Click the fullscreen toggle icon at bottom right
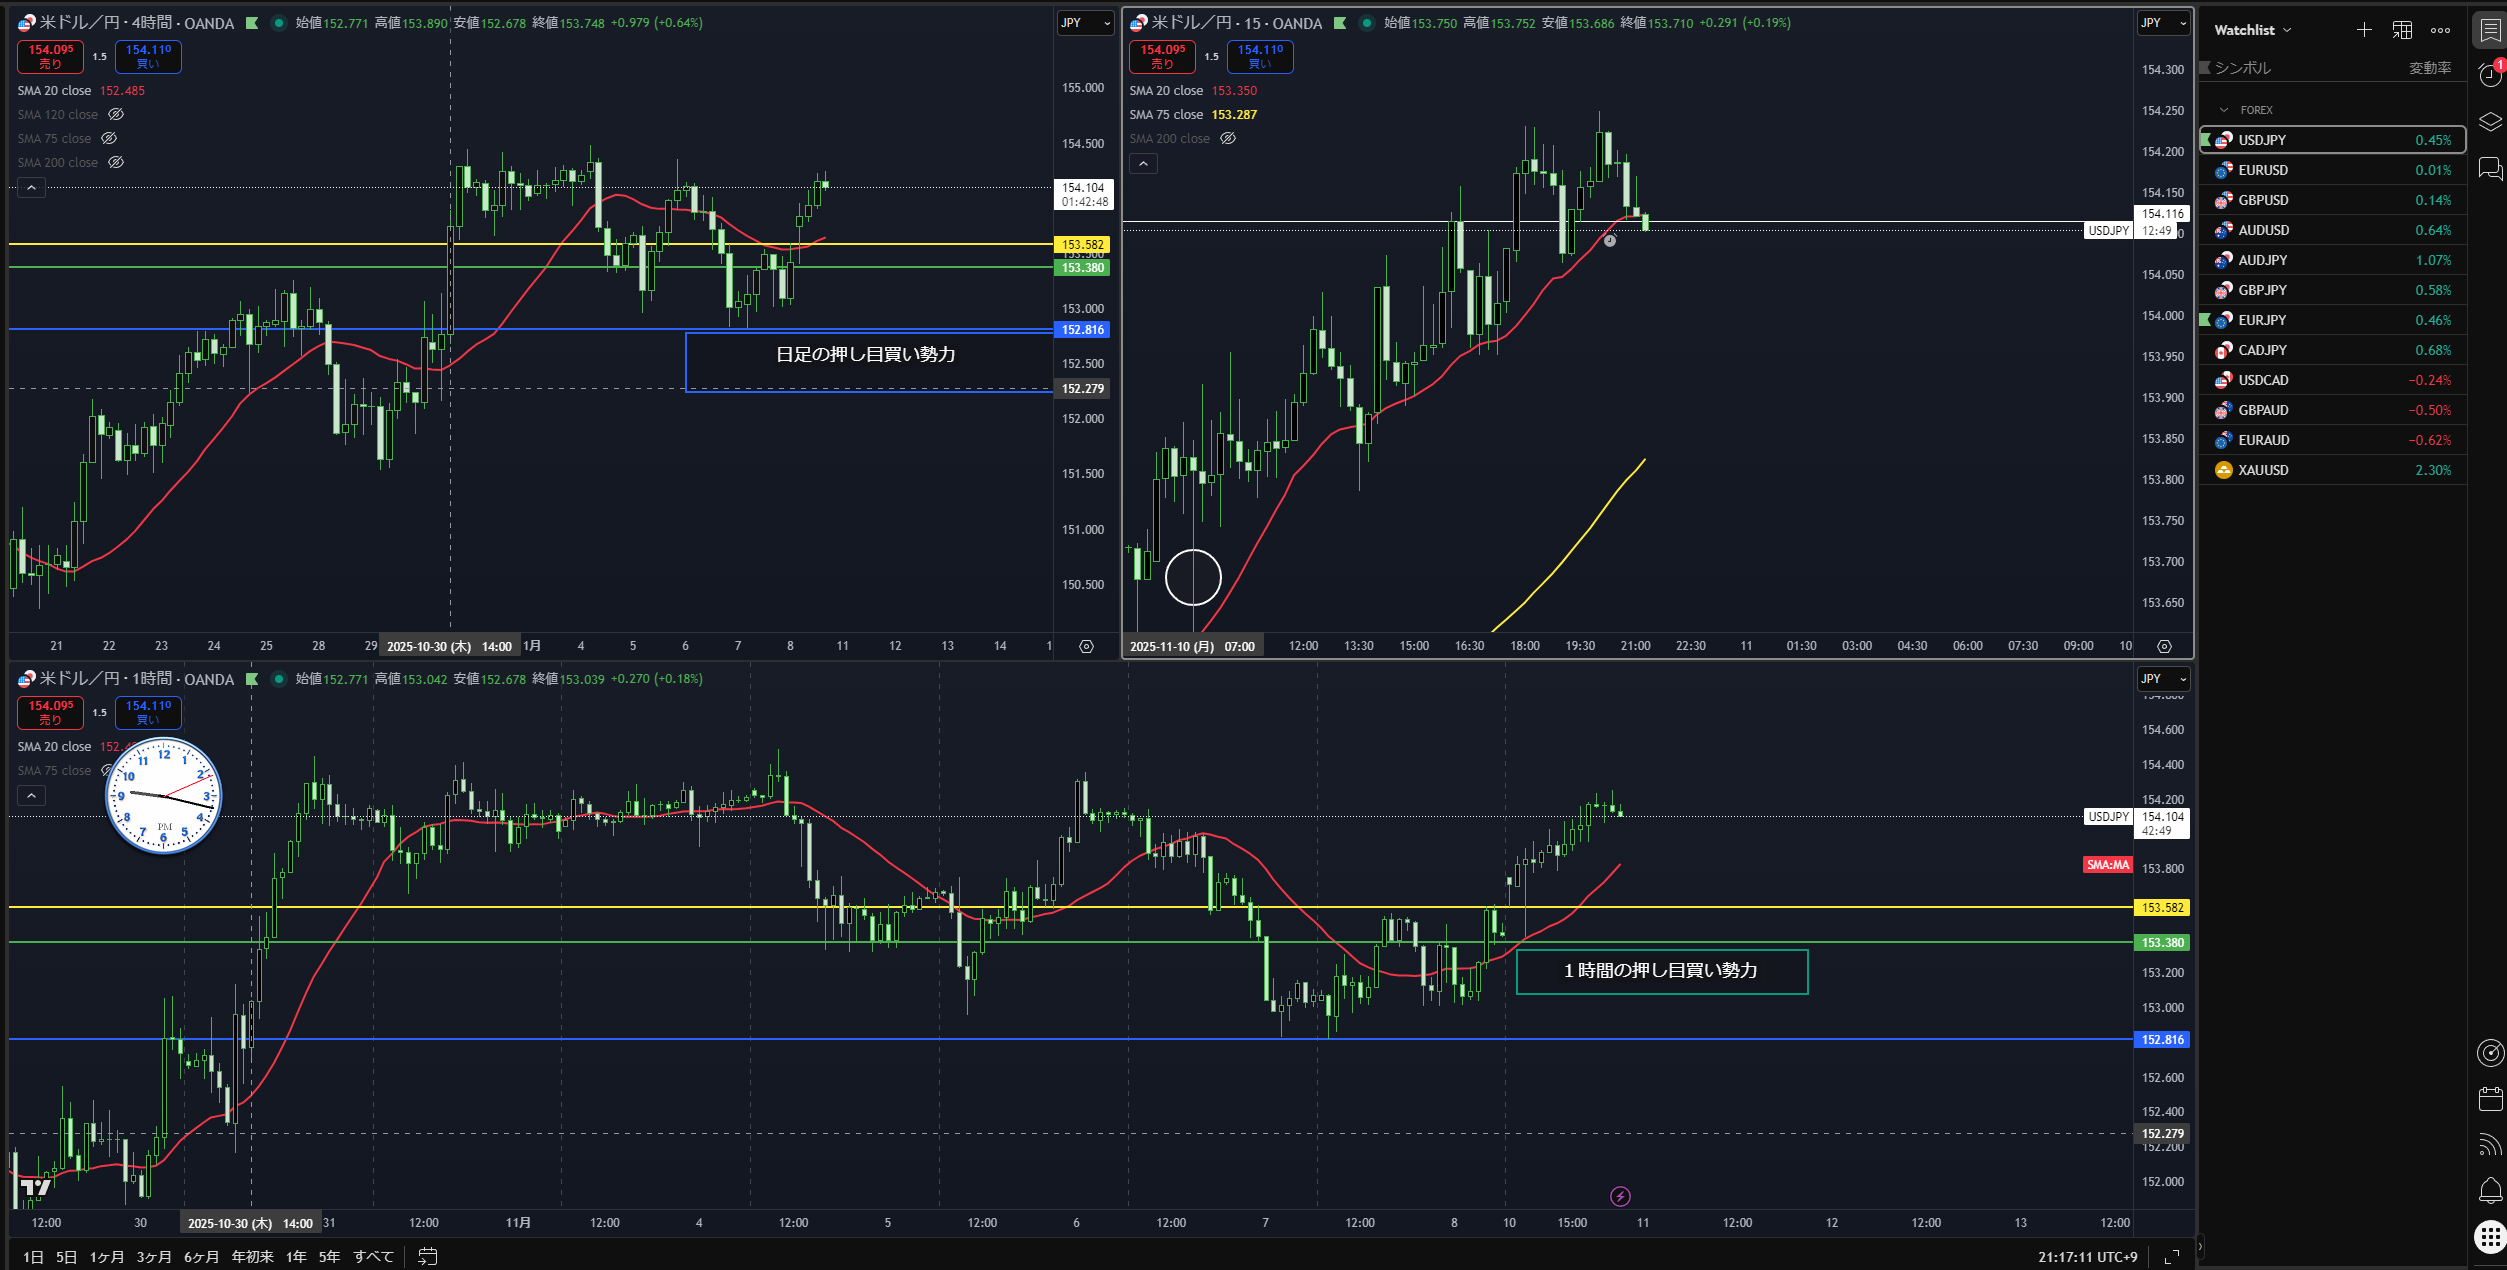This screenshot has height=1270, width=2507. coord(2172,1257)
